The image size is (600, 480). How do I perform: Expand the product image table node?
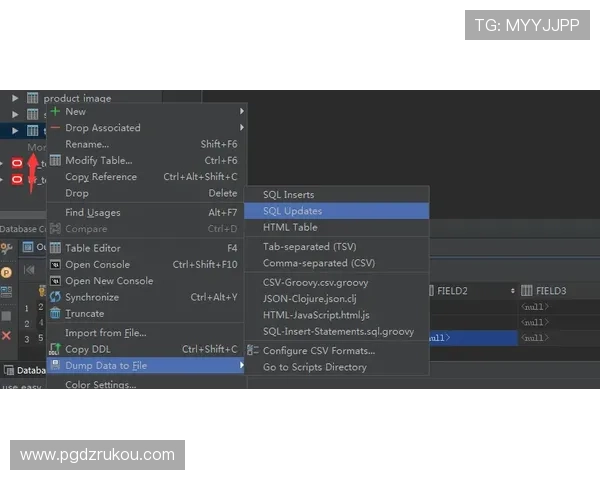(15, 98)
